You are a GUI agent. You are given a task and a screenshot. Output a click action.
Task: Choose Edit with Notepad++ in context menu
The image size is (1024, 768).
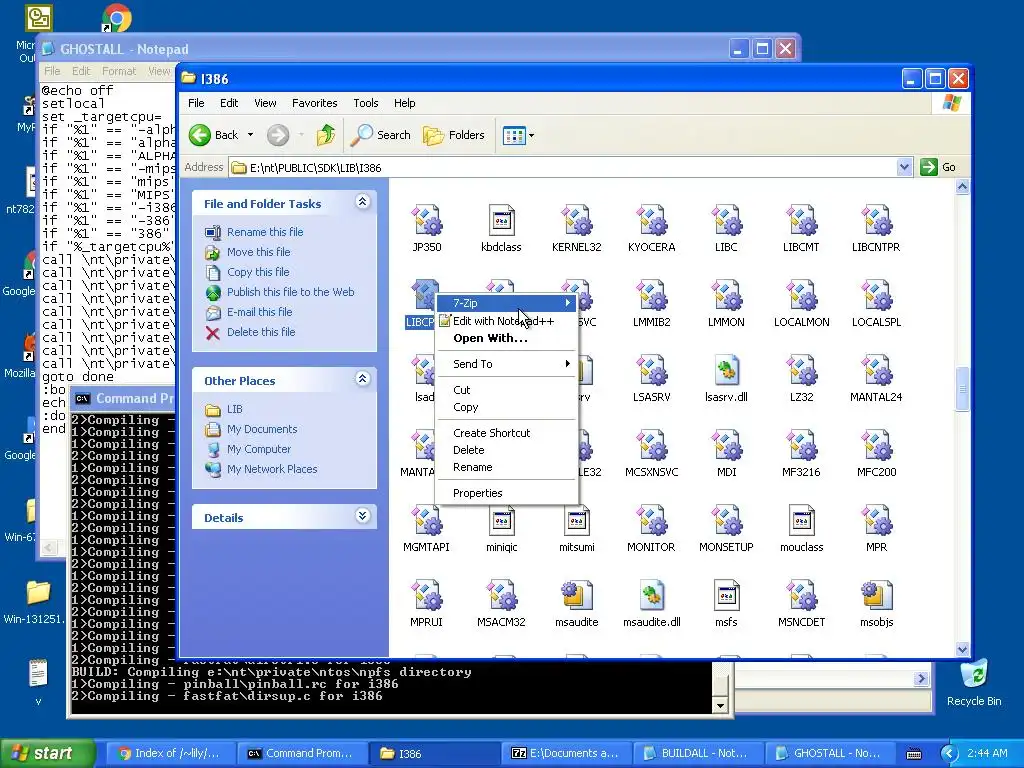pyautogui.click(x=507, y=321)
